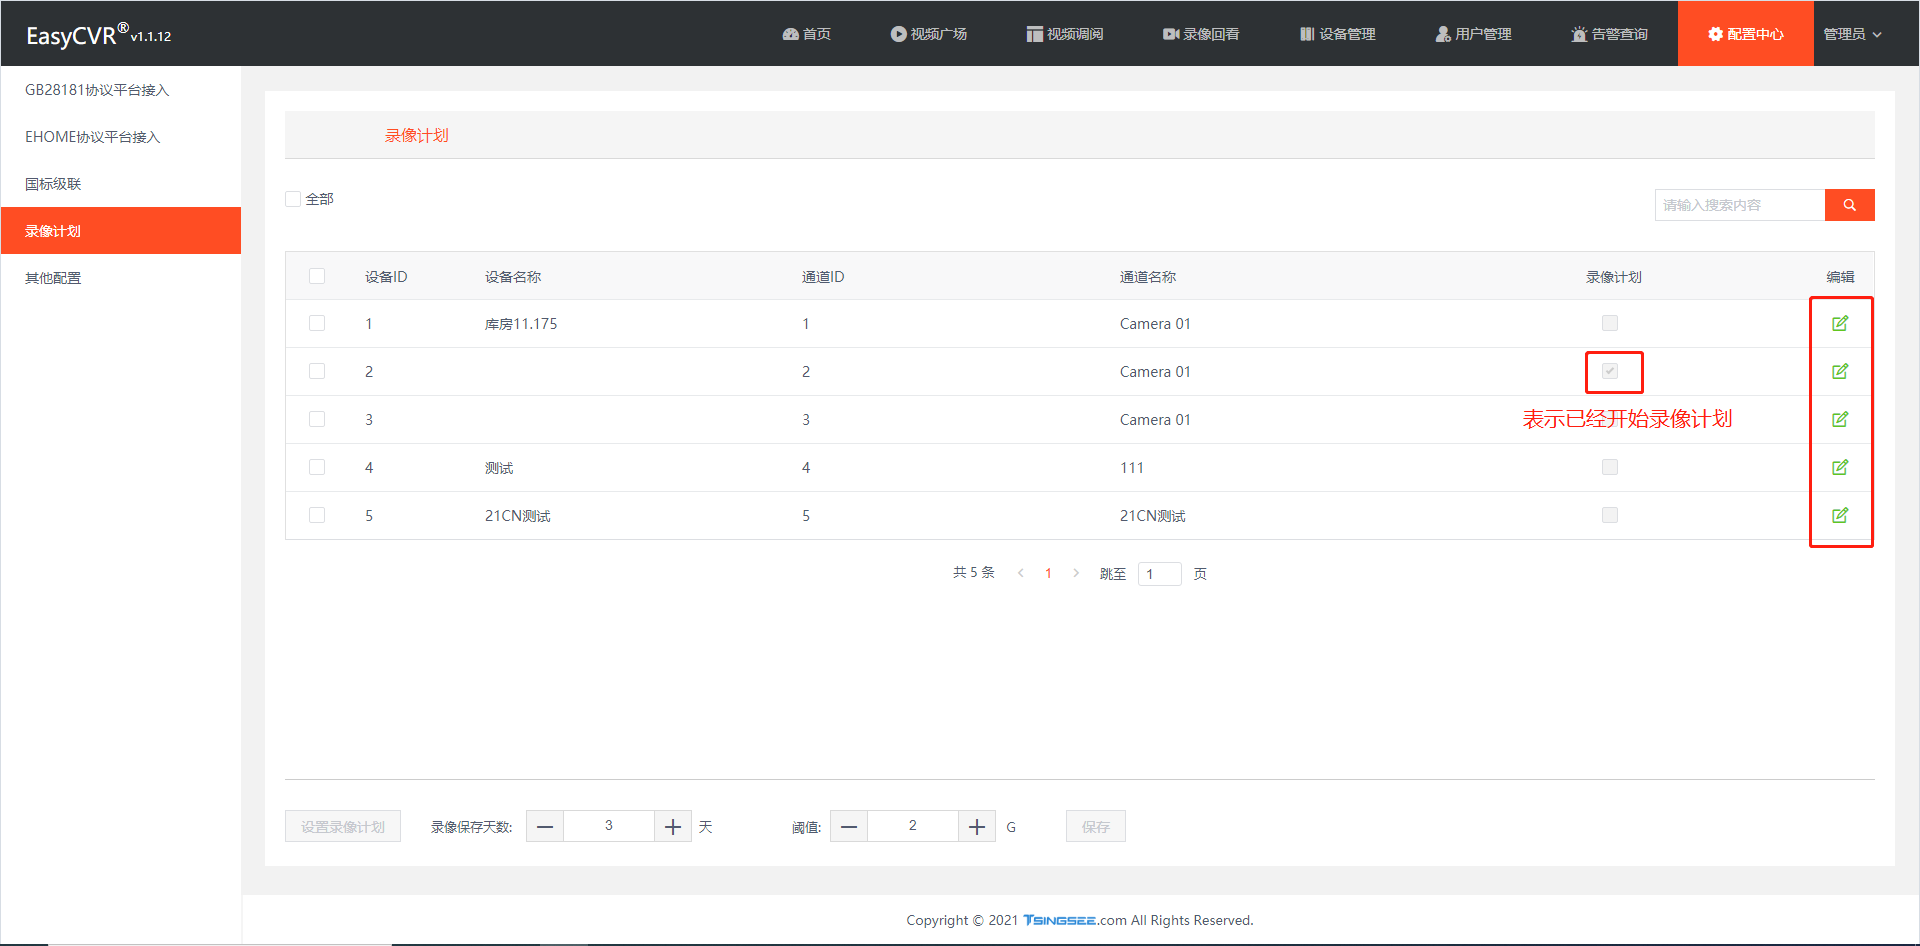1920x946 pixels.
Task: Click Camera 01 in row 3
Action: 1155,420
